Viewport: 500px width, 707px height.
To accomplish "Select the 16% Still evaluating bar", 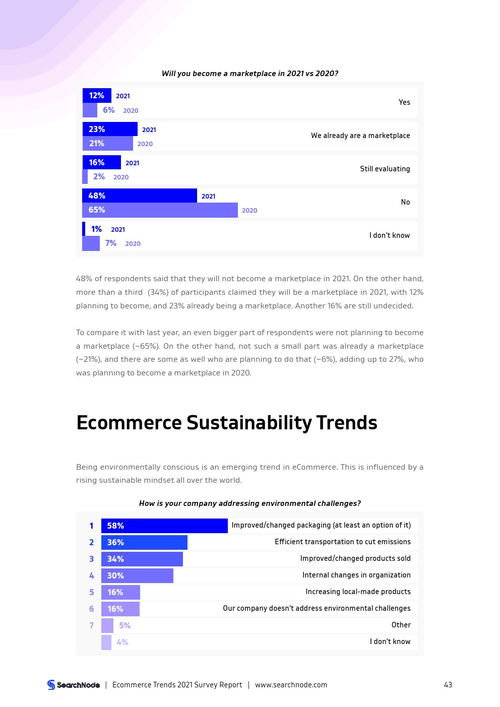I will tap(101, 162).
